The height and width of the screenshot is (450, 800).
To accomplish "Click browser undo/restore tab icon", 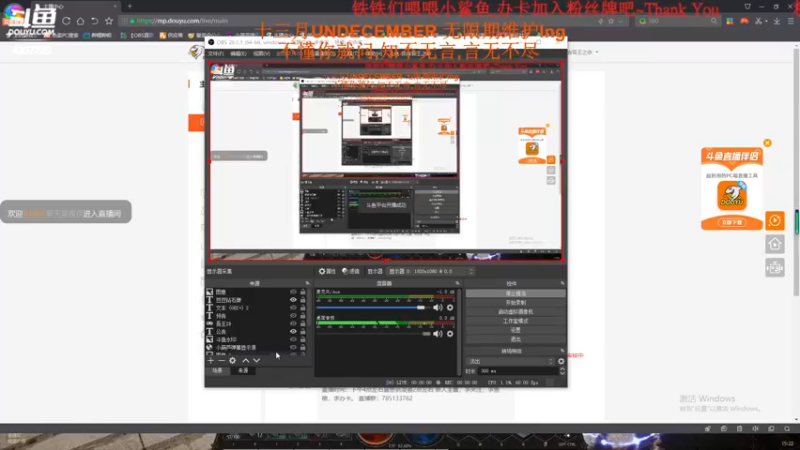I will pos(95,21).
